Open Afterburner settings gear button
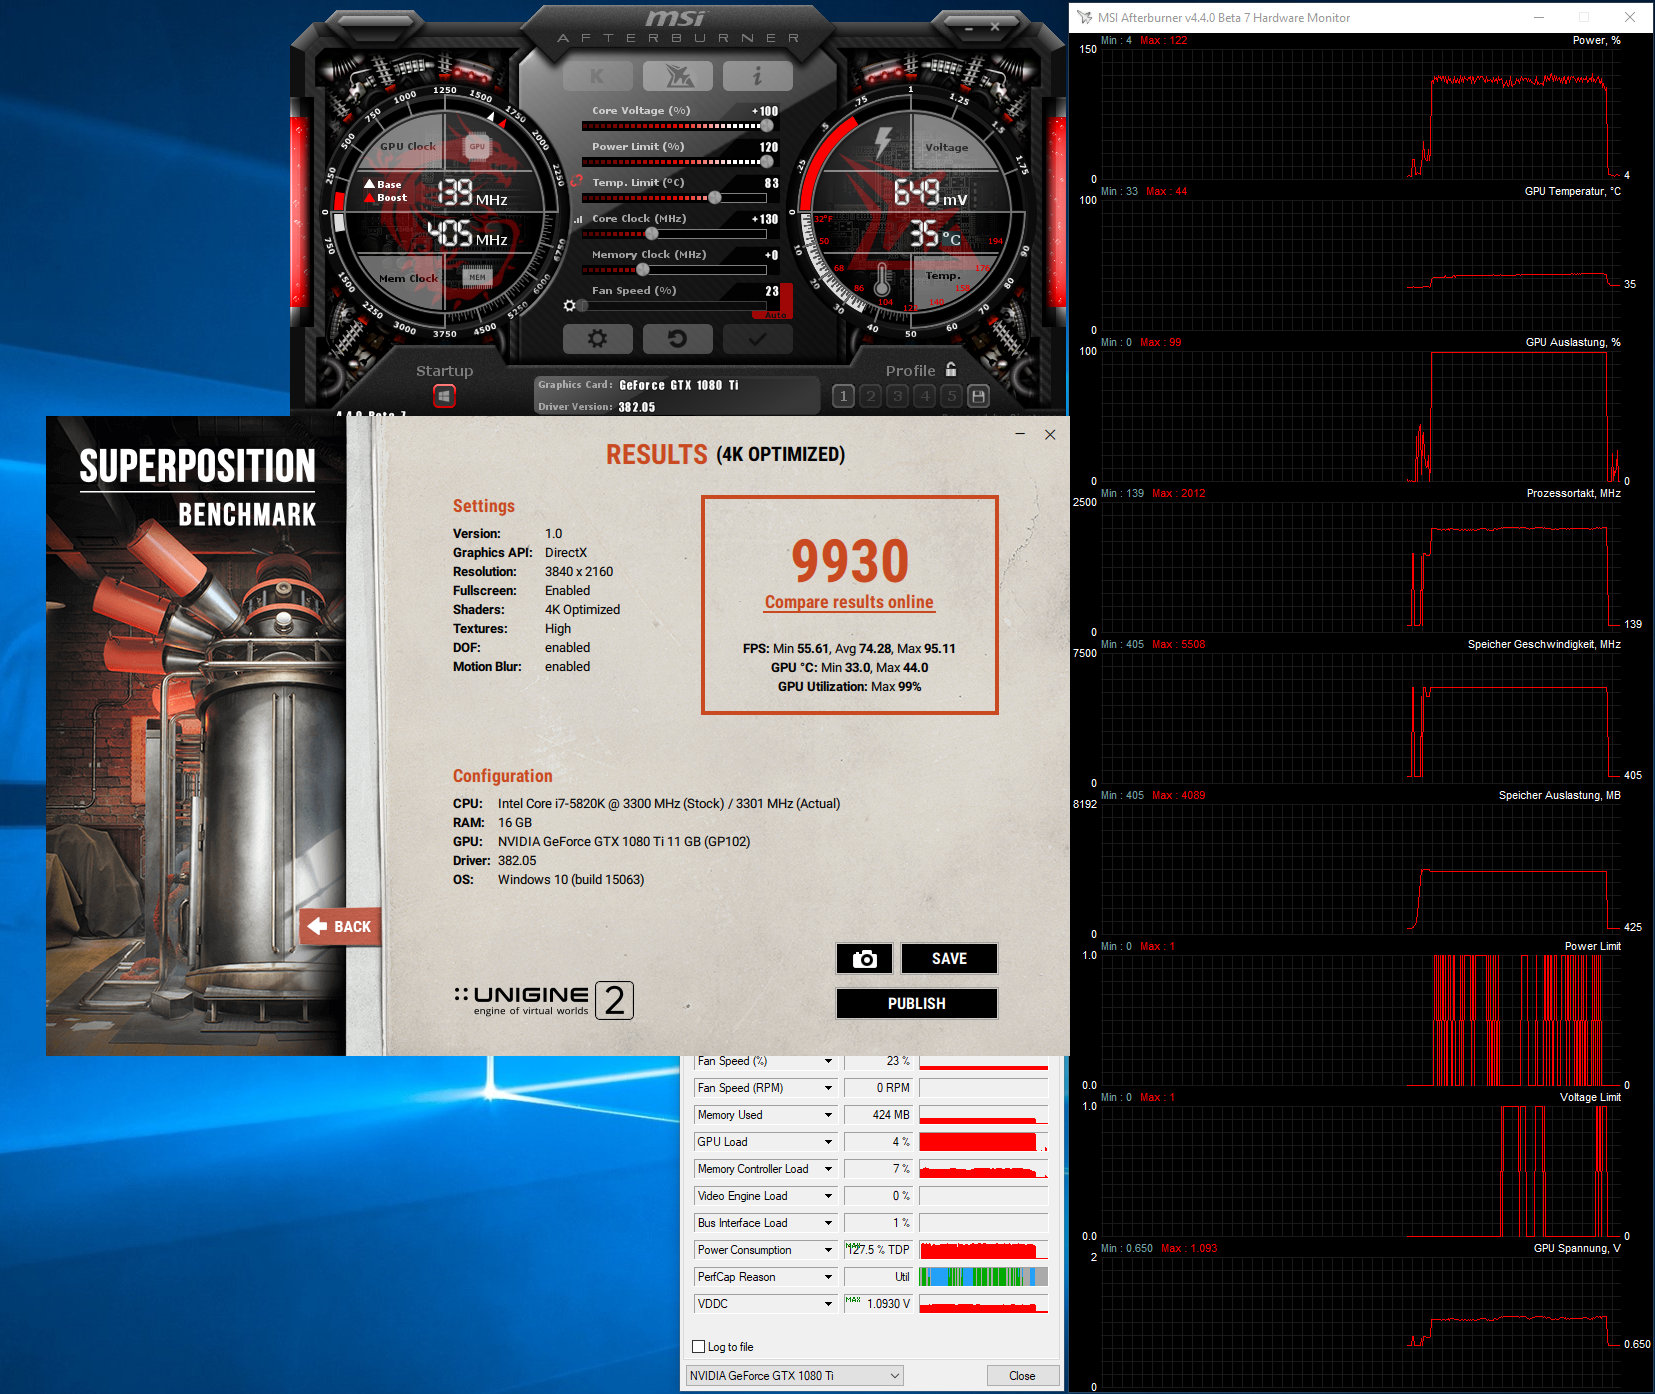Image resolution: width=1655 pixels, height=1394 pixels. [x=597, y=339]
